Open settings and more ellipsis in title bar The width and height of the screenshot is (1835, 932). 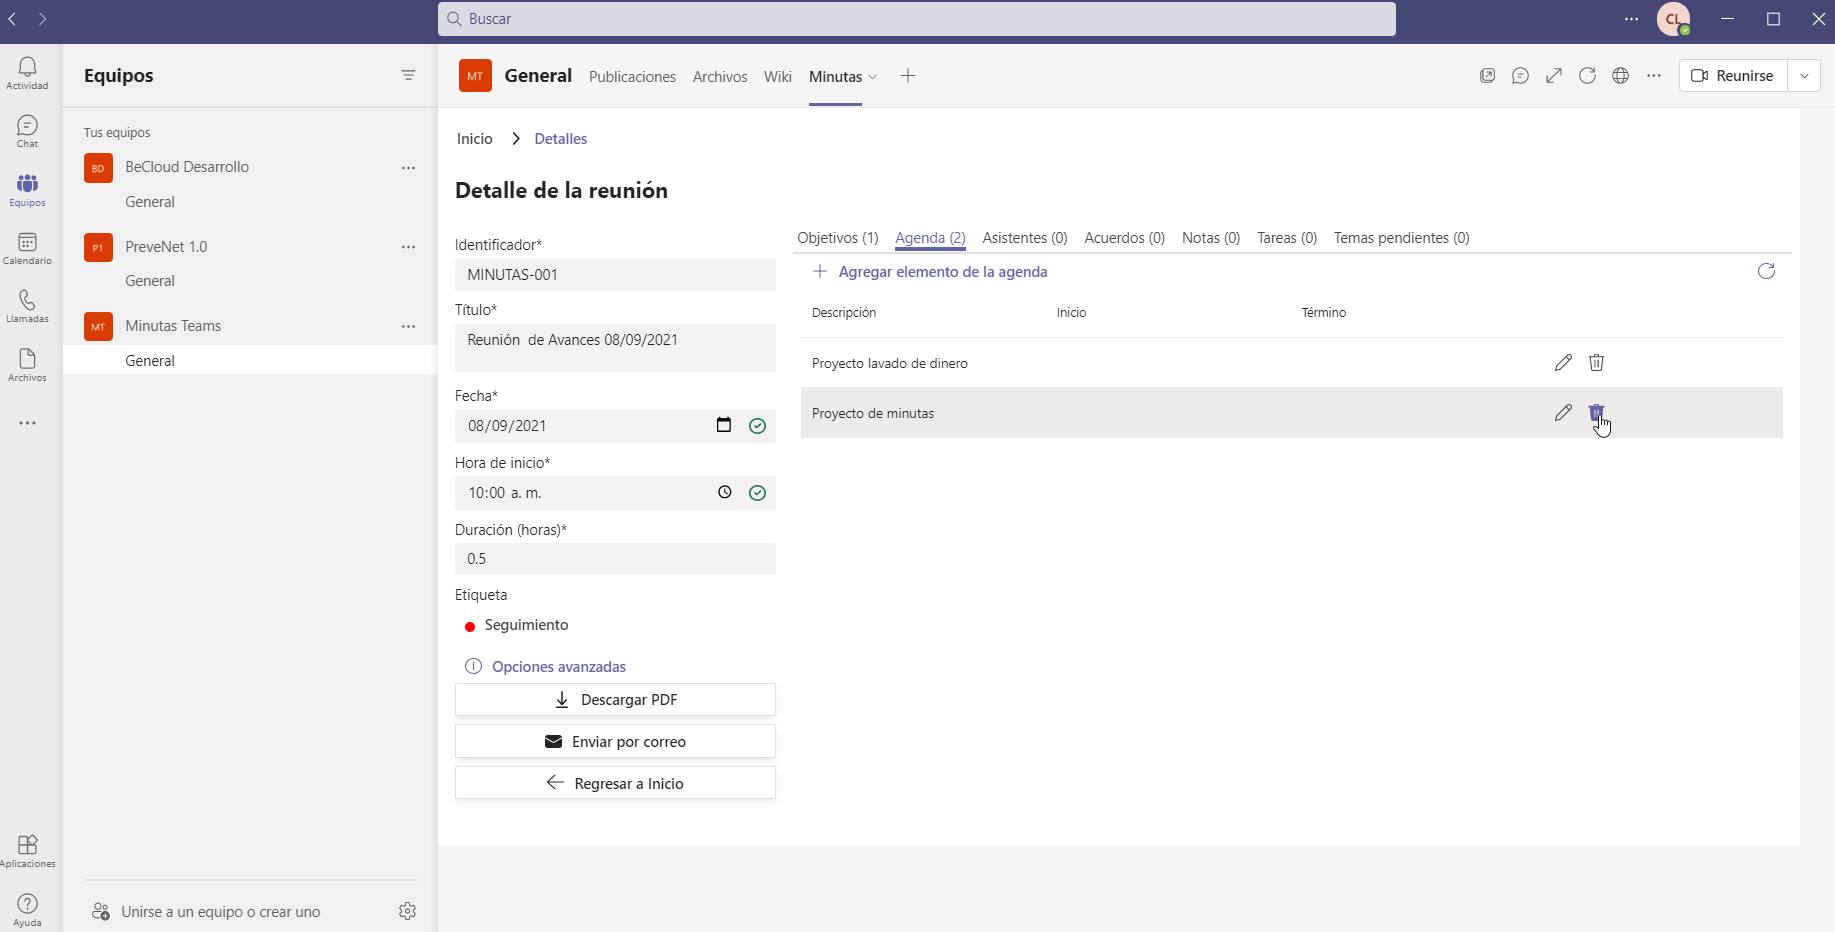click(1631, 19)
